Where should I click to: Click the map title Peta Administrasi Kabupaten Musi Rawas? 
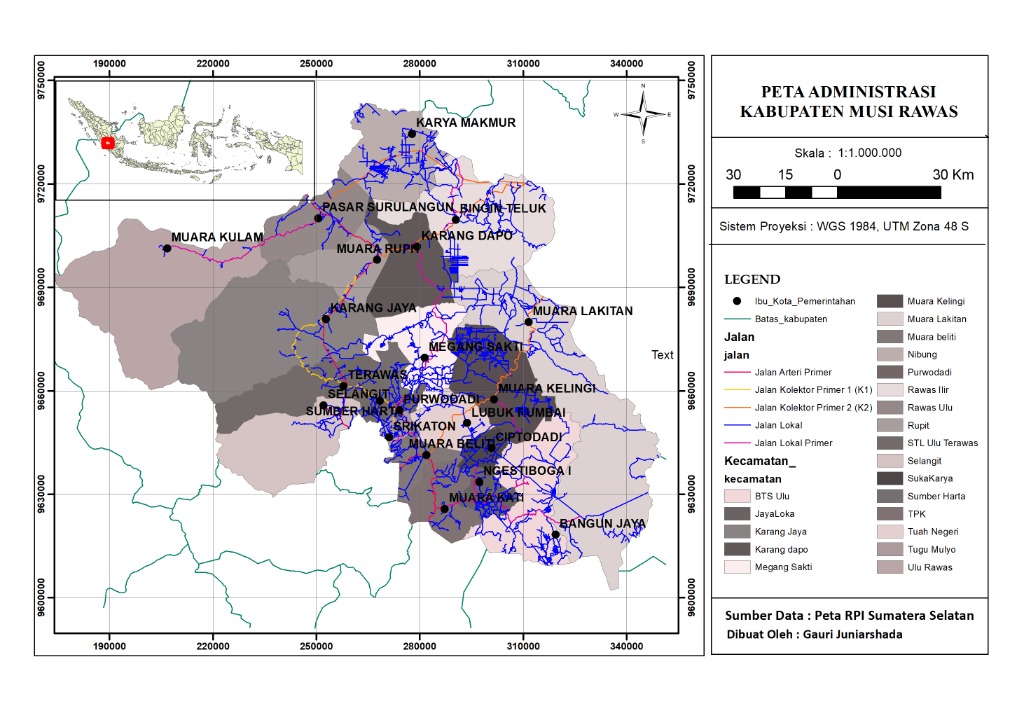click(848, 101)
